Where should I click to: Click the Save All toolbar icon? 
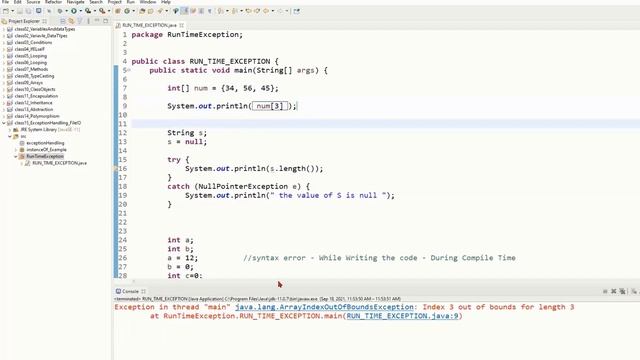[x=28, y=11]
